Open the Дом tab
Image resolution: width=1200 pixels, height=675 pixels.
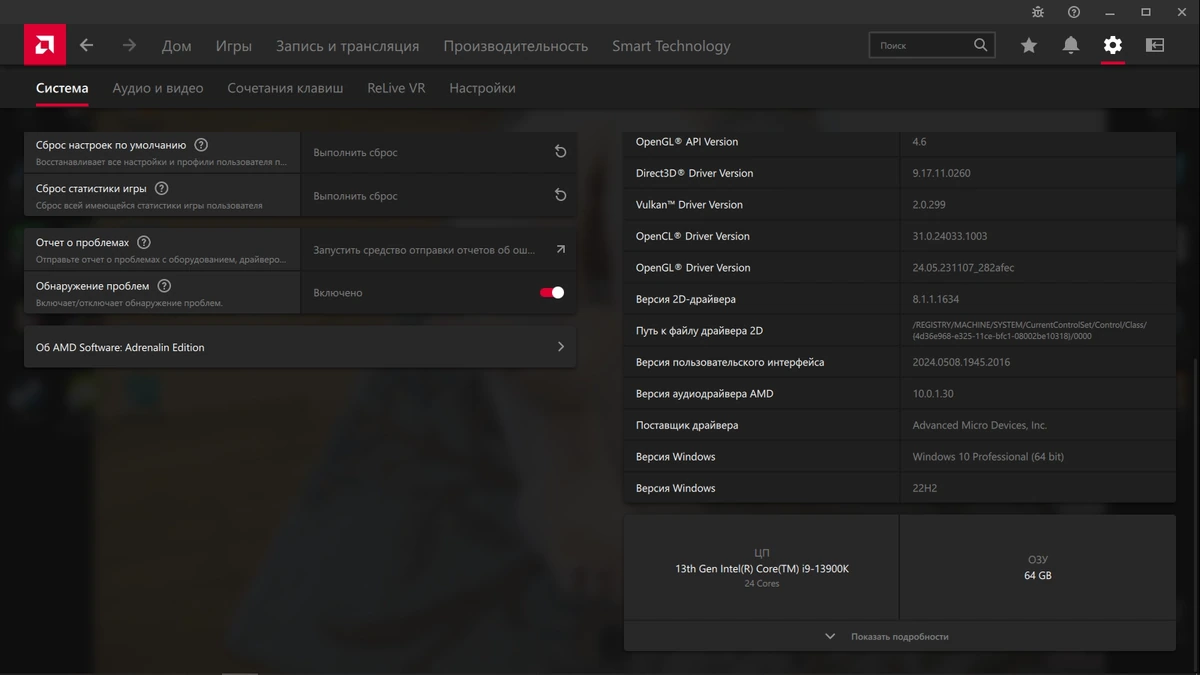[x=177, y=46]
